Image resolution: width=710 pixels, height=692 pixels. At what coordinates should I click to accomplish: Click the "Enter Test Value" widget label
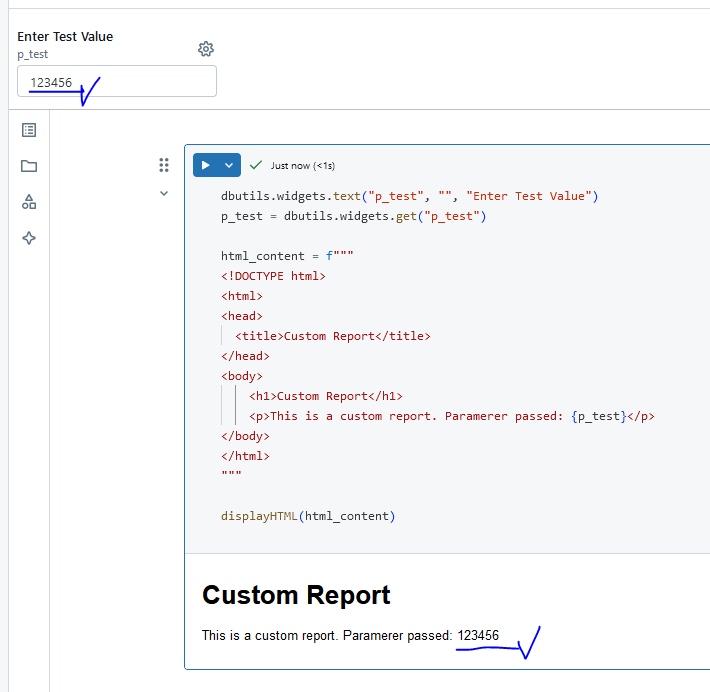pos(65,37)
